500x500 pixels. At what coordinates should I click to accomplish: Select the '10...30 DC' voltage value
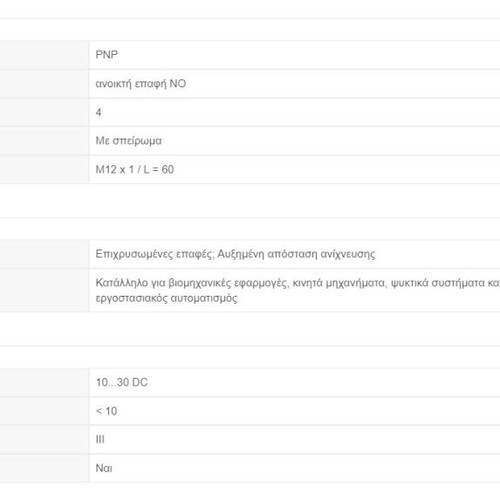[122, 382]
